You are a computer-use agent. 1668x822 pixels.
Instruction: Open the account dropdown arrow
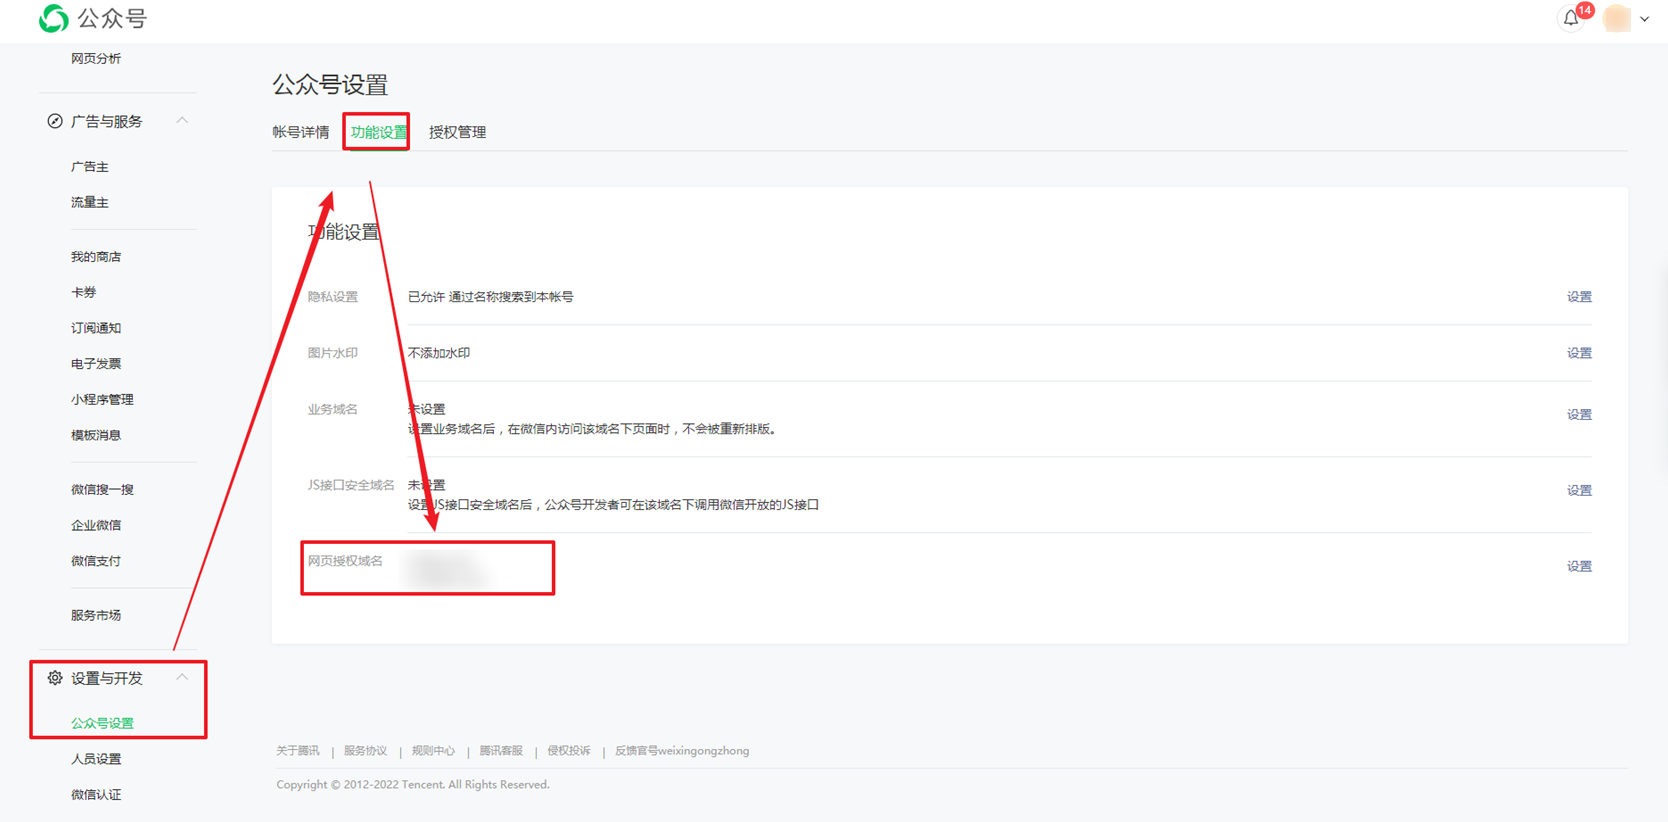[x=1645, y=19]
